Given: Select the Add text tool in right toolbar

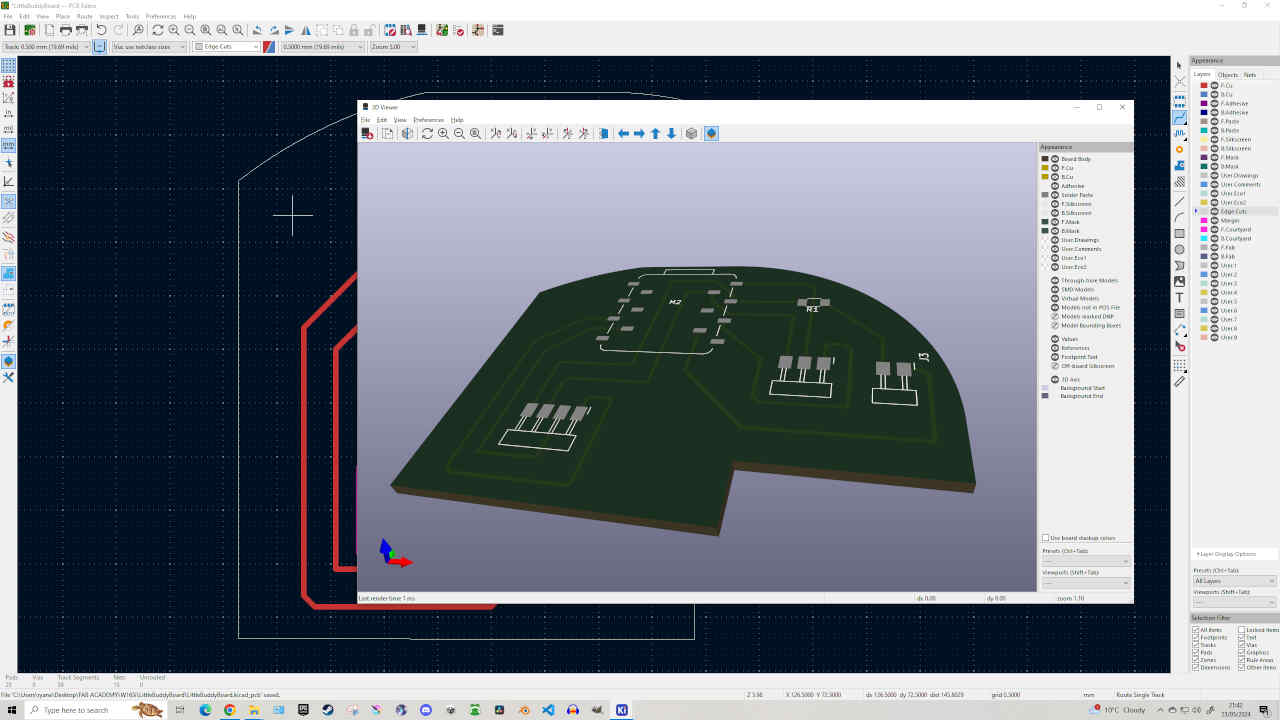Looking at the screenshot, I should click(x=1180, y=297).
